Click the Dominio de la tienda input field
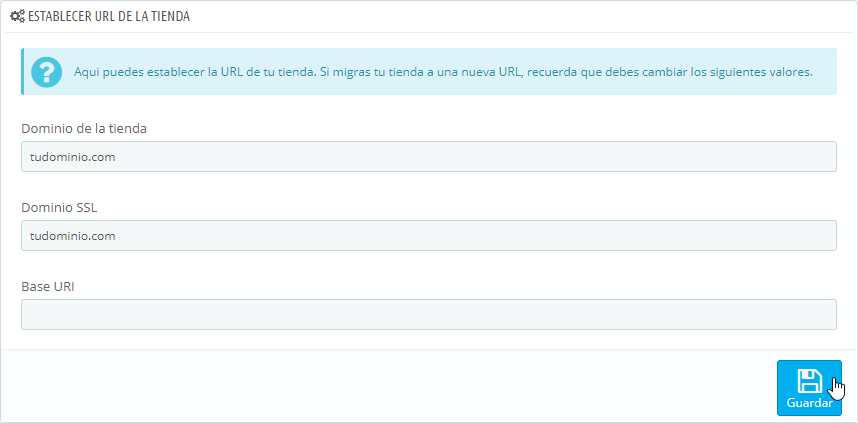The height and width of the screenshot is (423, 858). tap(428, 157)
